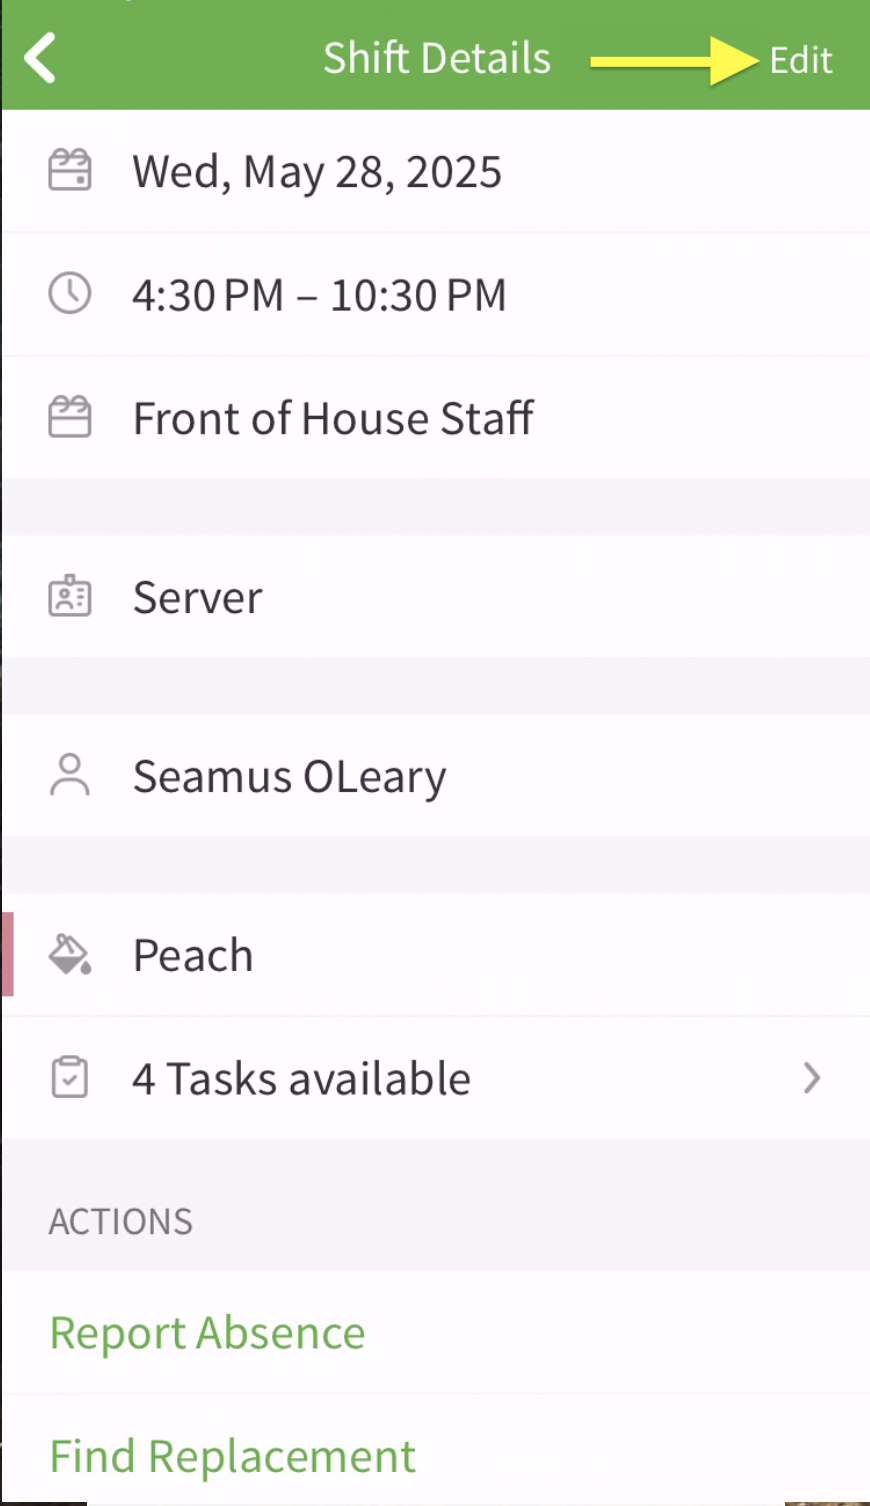Click Find Replacement
The height and width of the screenshot is (1506, 870).
pos(232,1455)
